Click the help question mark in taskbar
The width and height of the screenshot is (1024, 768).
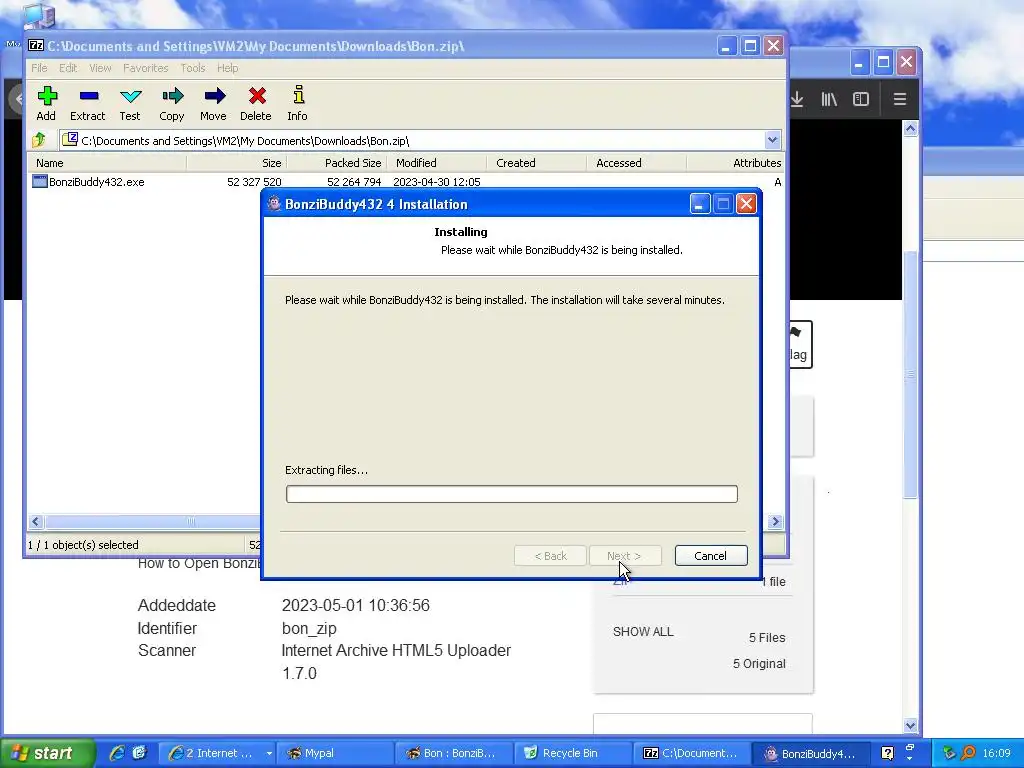(887, 754)
